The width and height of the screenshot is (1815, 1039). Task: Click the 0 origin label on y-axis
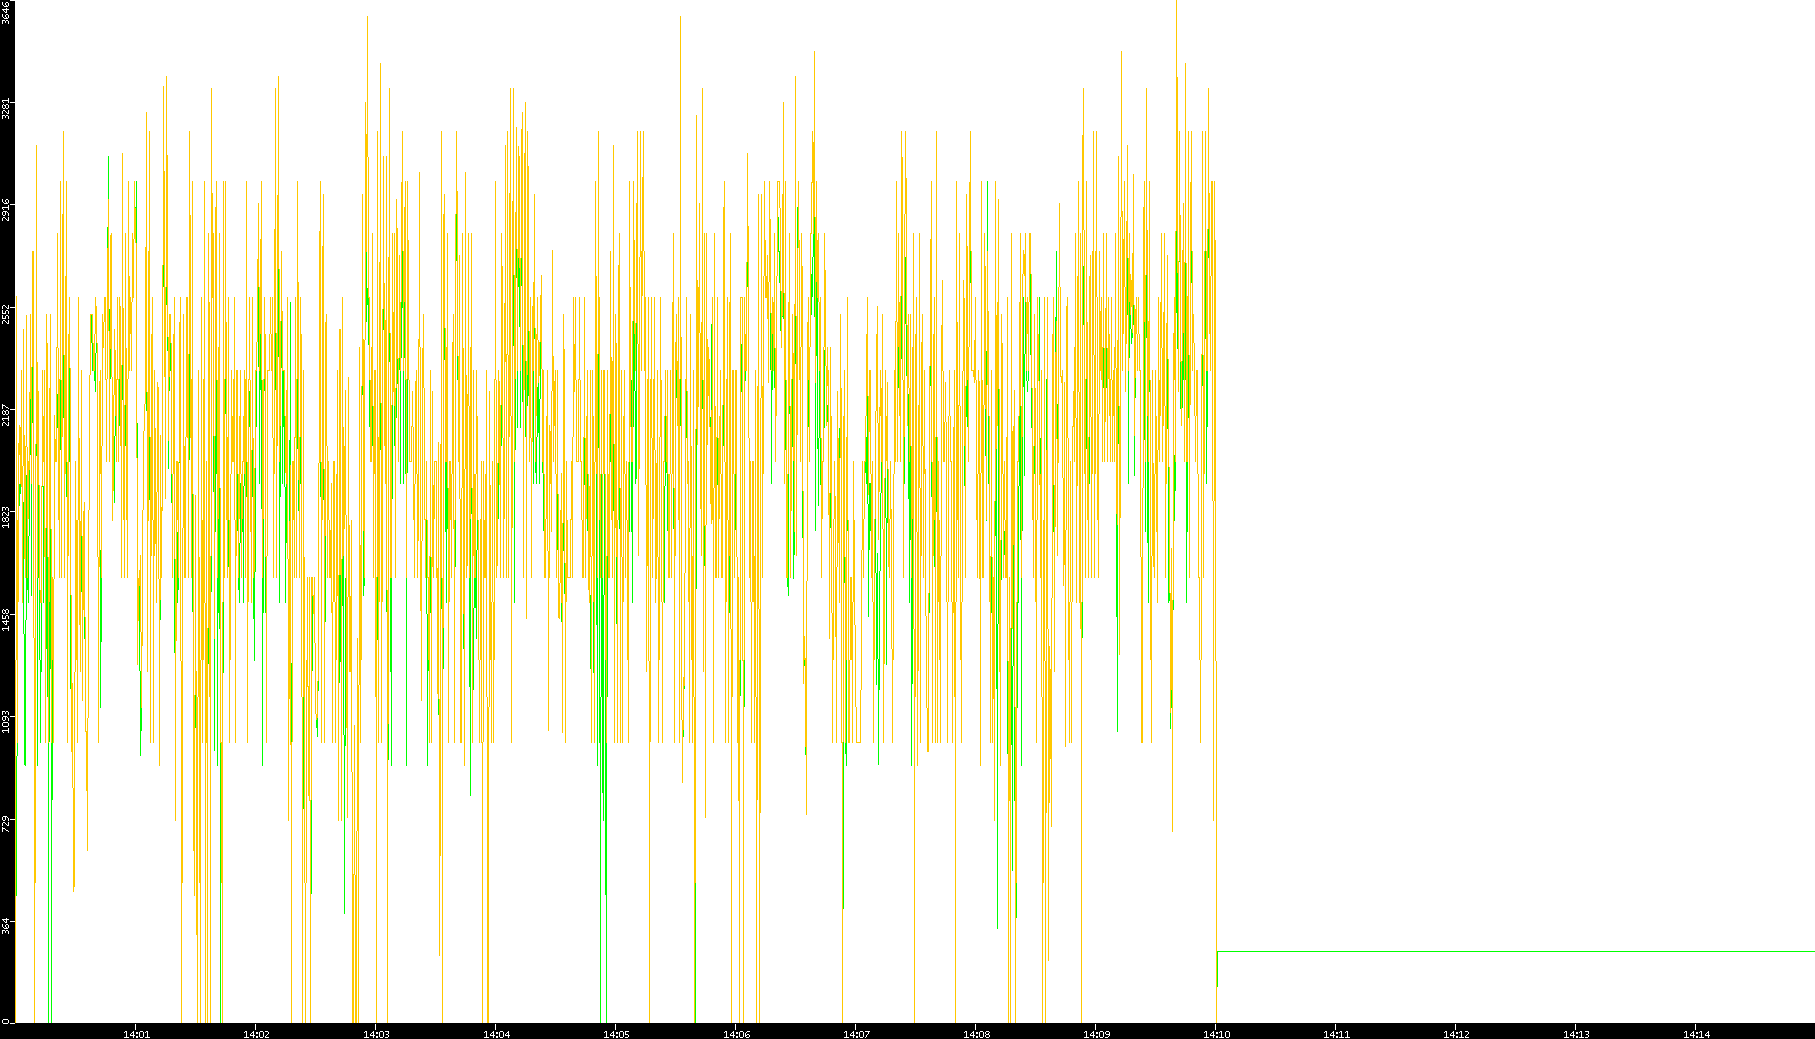6,1021
